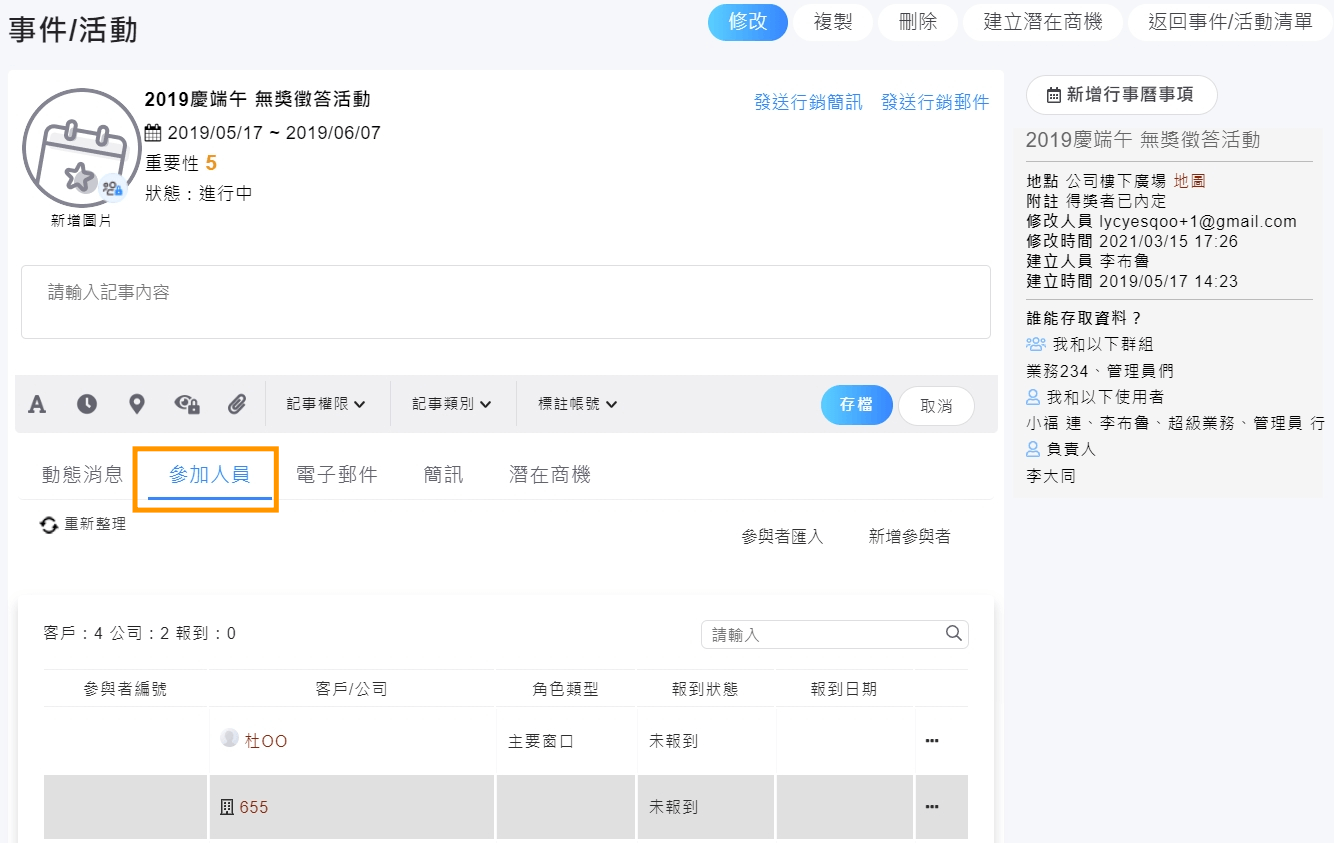Click the text format A icon
The width and height of the screenshot is (1334, 843).
[x=37, y=404]
